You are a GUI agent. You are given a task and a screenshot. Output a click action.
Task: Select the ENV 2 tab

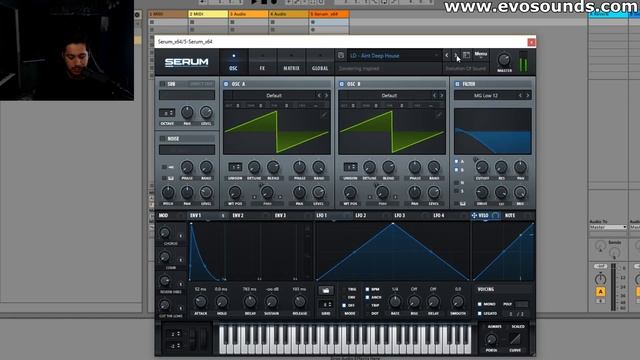coord(238,215)
